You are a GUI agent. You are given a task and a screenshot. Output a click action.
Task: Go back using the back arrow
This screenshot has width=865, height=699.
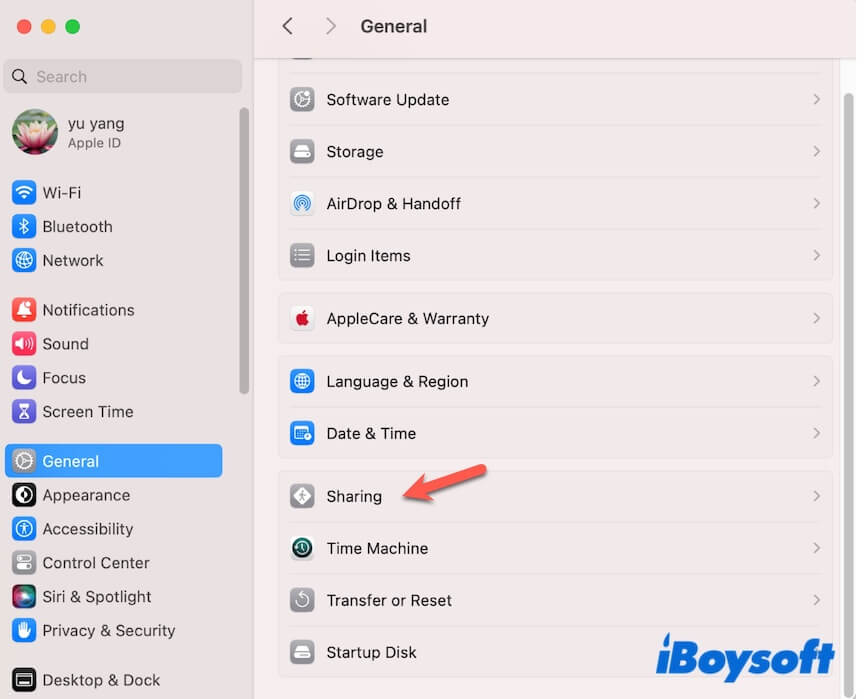[288, 27]
